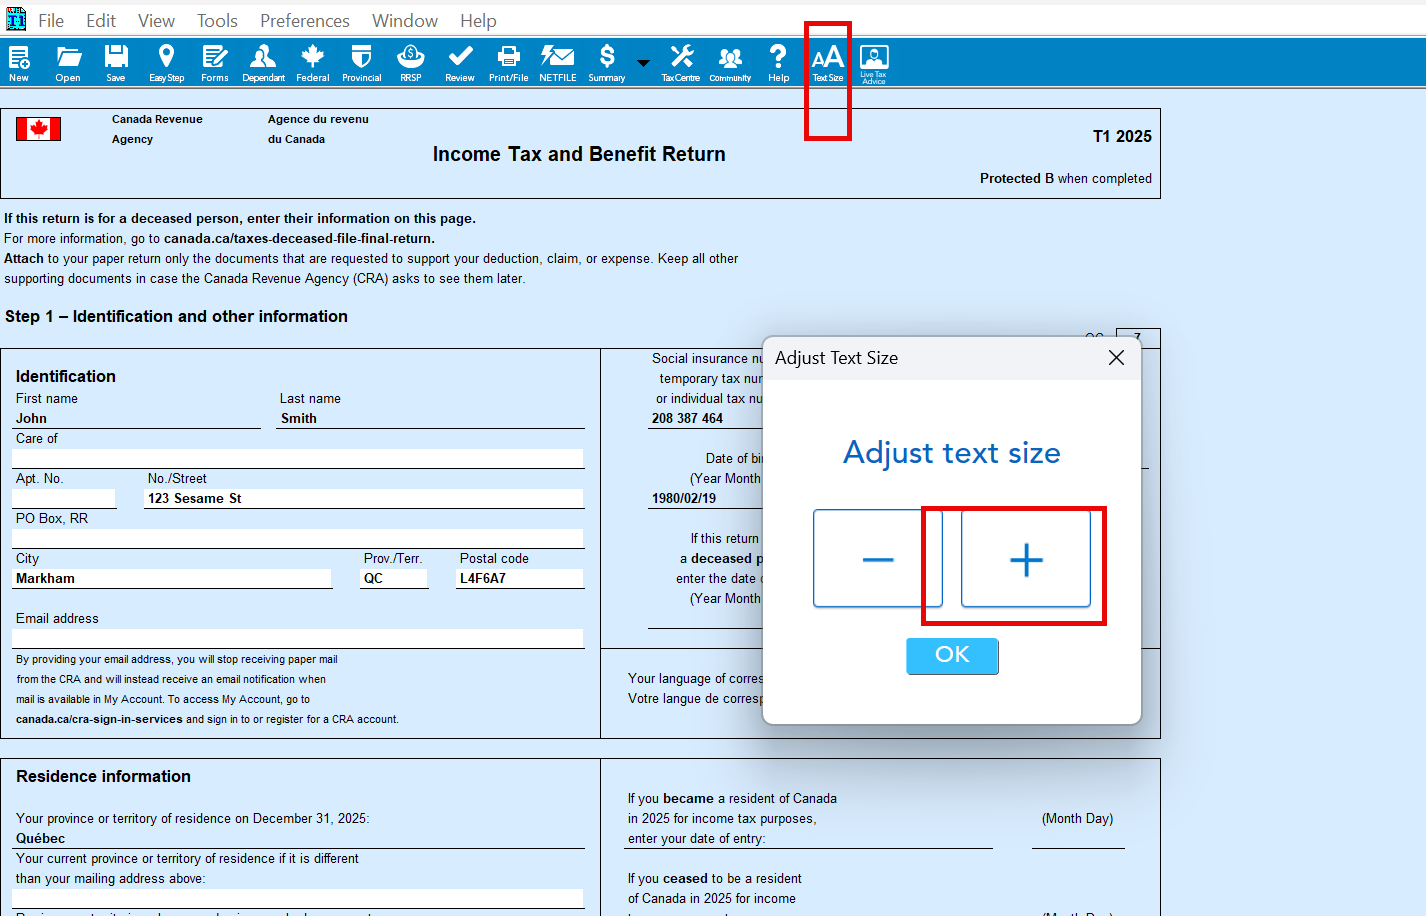Close the Adjust Text Size dialog

tap(1117, 358)
